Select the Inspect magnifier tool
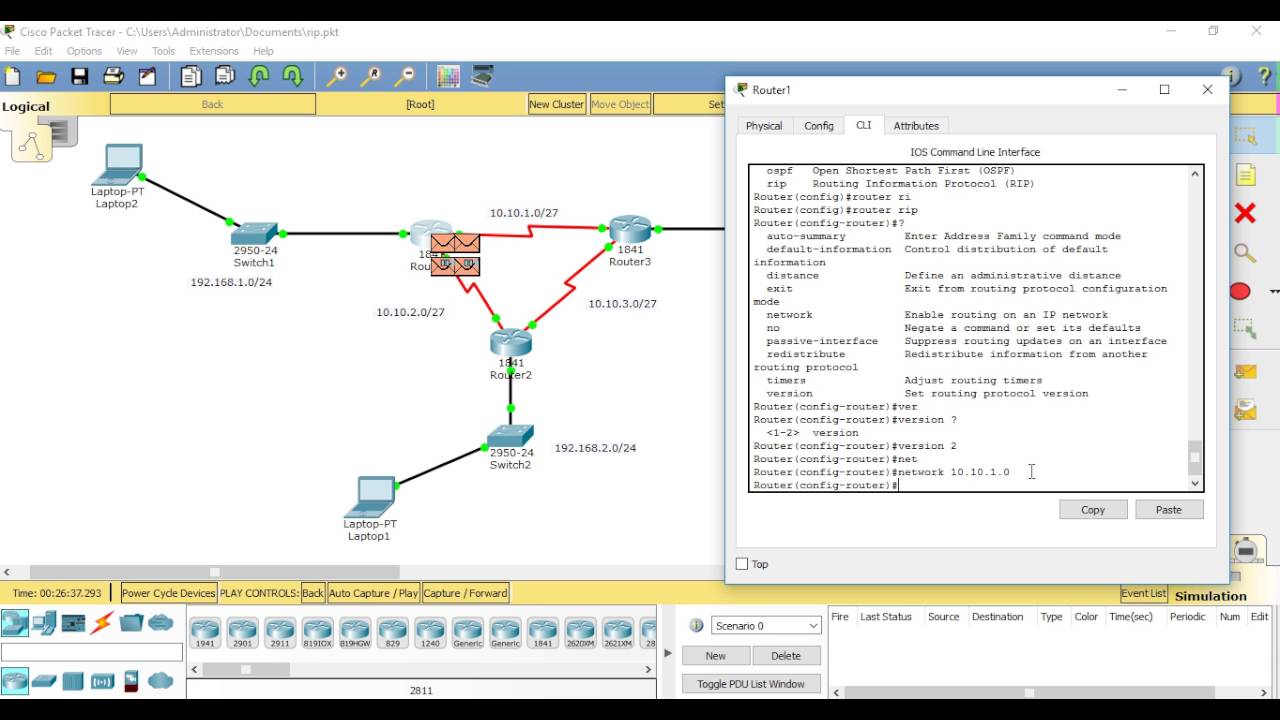 1245,252
